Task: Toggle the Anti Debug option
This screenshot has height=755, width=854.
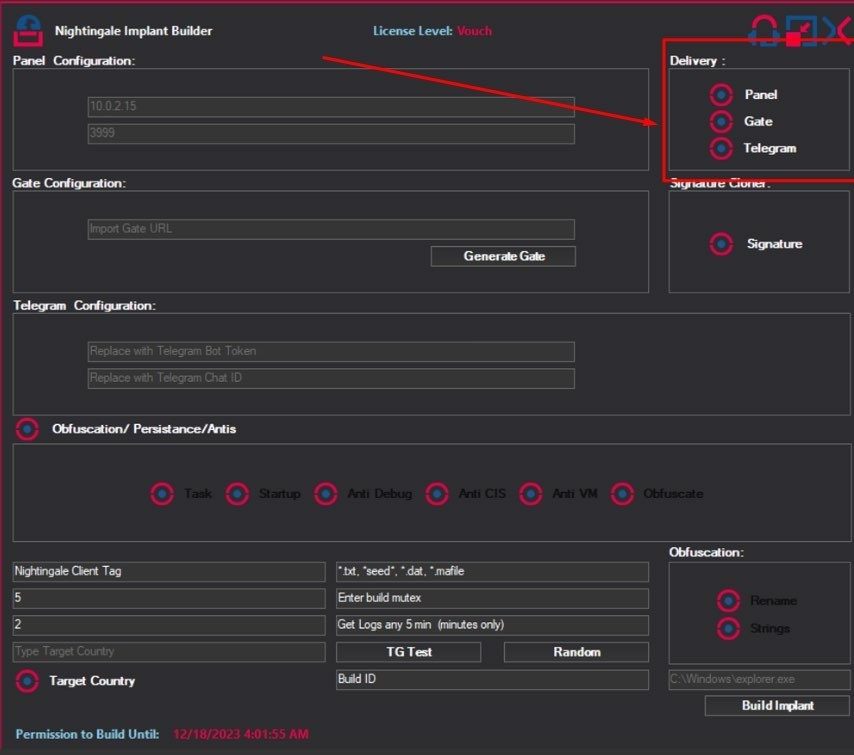Action: click(x=326, y=494)
